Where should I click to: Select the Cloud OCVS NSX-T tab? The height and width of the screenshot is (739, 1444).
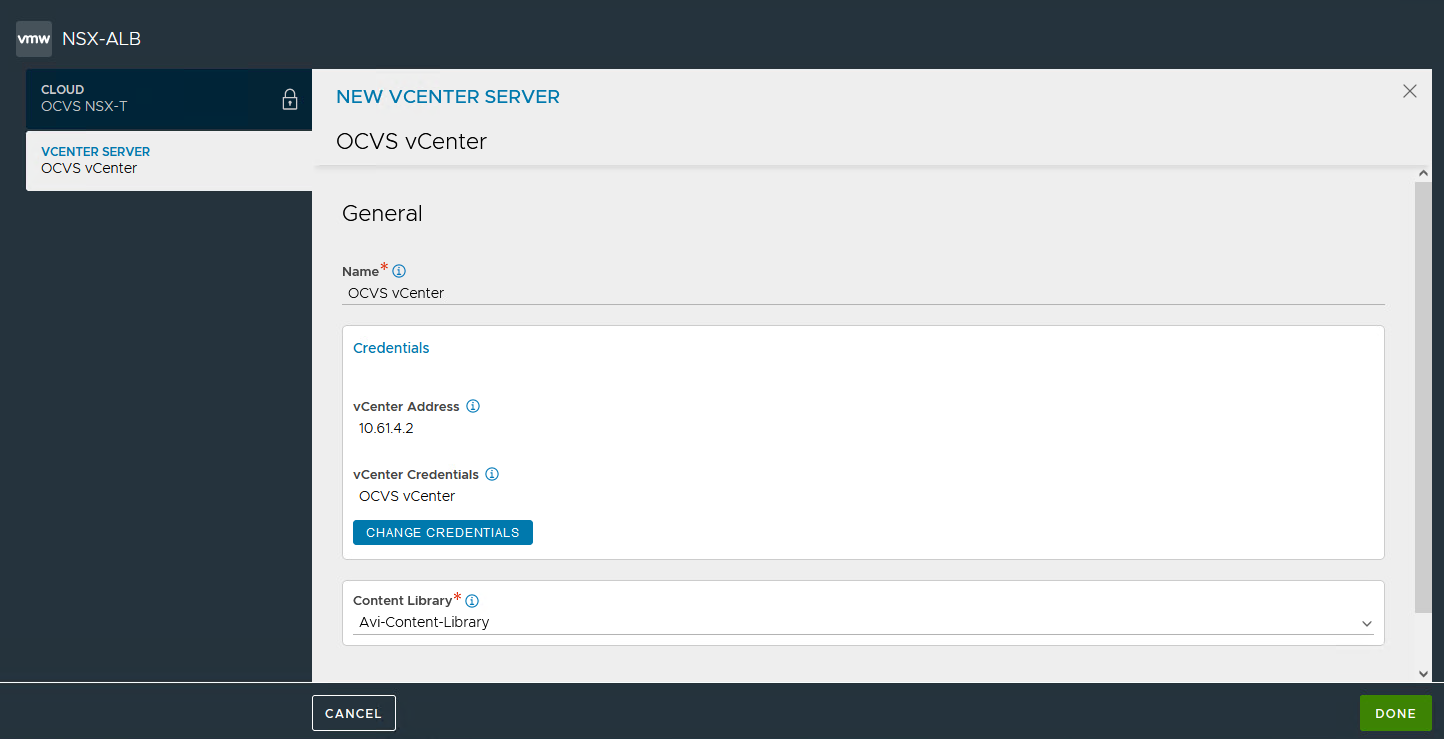[169, 99]
